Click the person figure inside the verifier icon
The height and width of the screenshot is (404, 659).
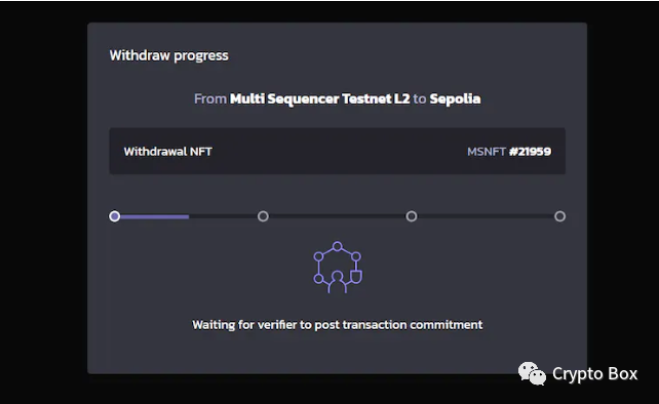tap(337, 282)
